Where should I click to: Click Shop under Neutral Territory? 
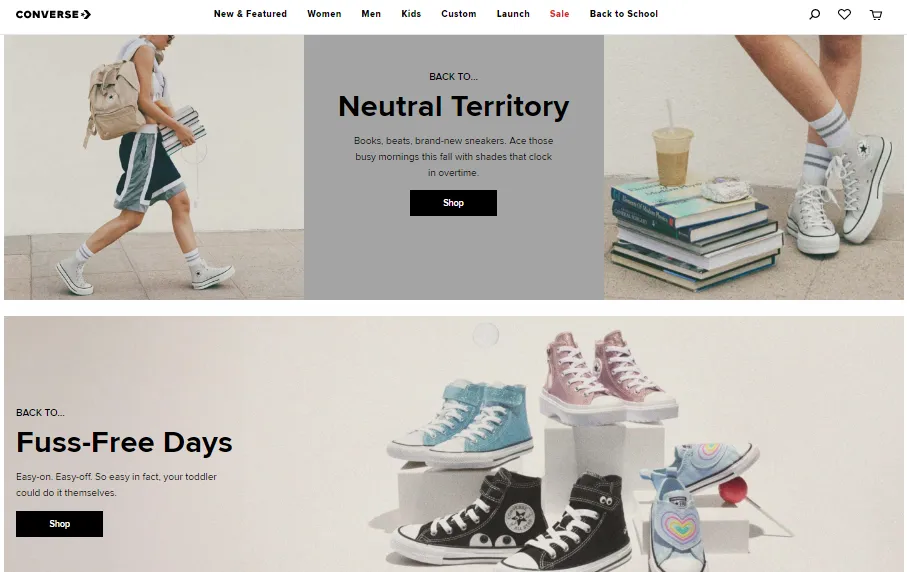pyautogui.click(x=454, y=203)
